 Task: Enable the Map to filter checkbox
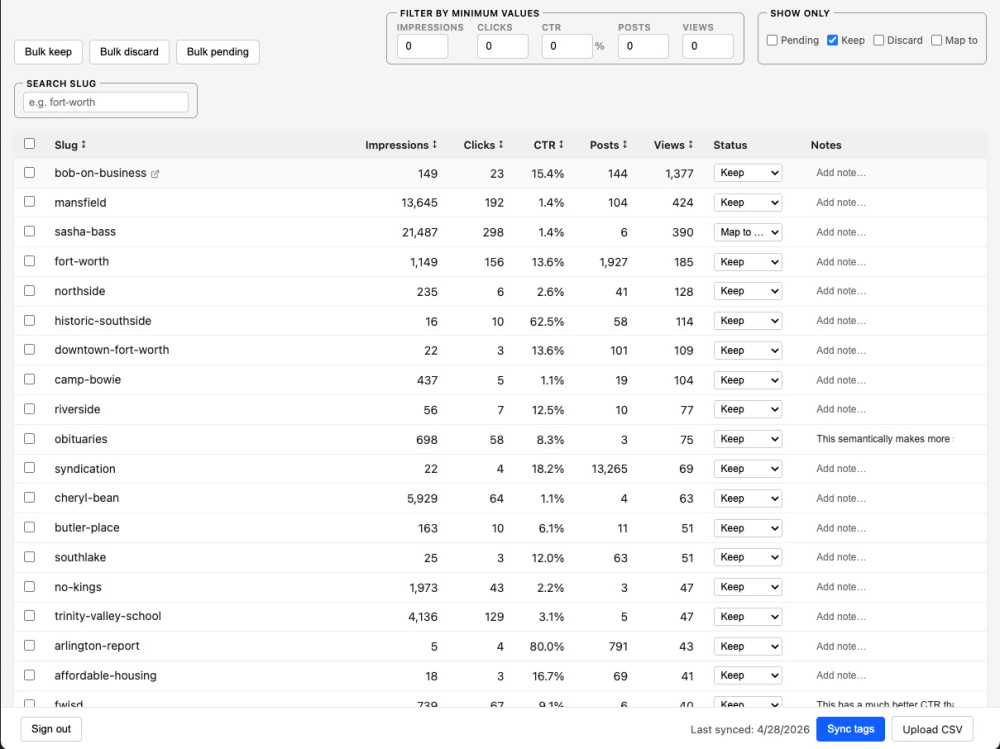point(936,40)
